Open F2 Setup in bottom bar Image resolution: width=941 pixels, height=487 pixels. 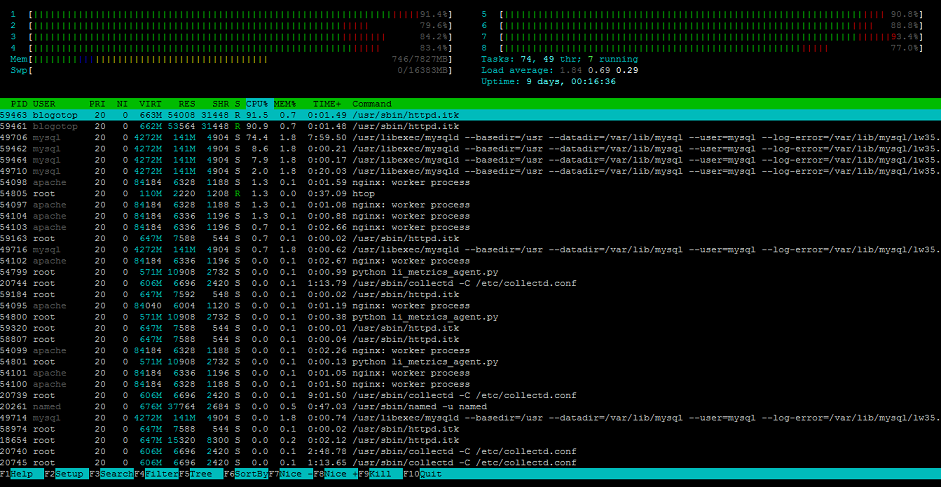[x=66, y=474]
